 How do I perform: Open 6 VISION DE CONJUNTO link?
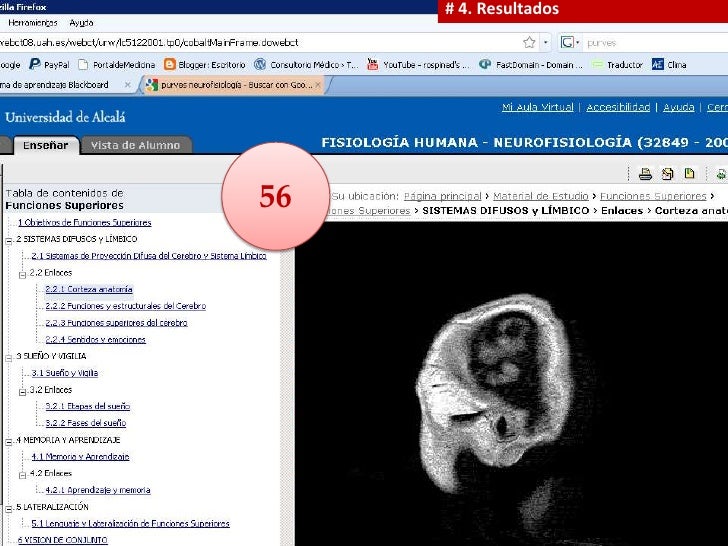62,540
